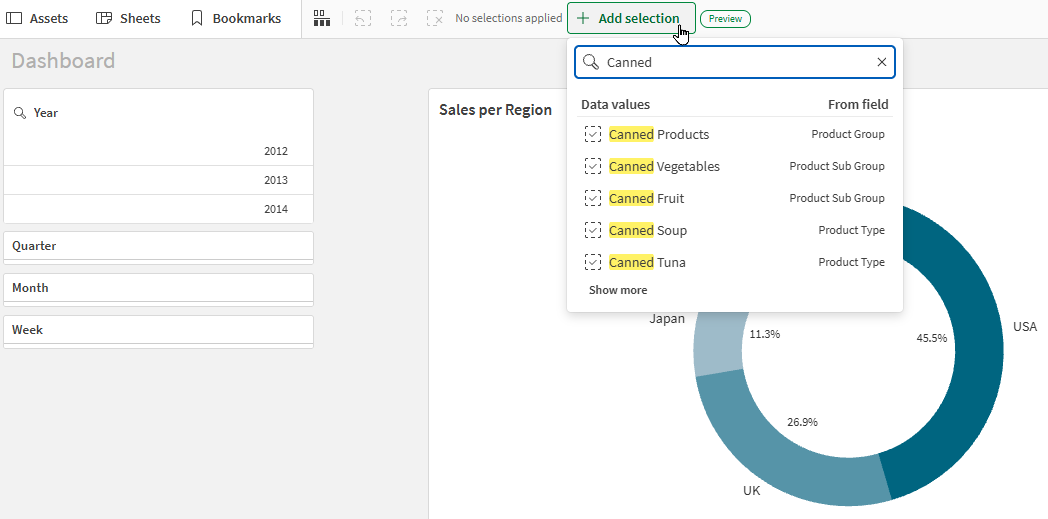Open the selections tool grid icon
The image size is (1048, 519).
[x=322, y=18]
